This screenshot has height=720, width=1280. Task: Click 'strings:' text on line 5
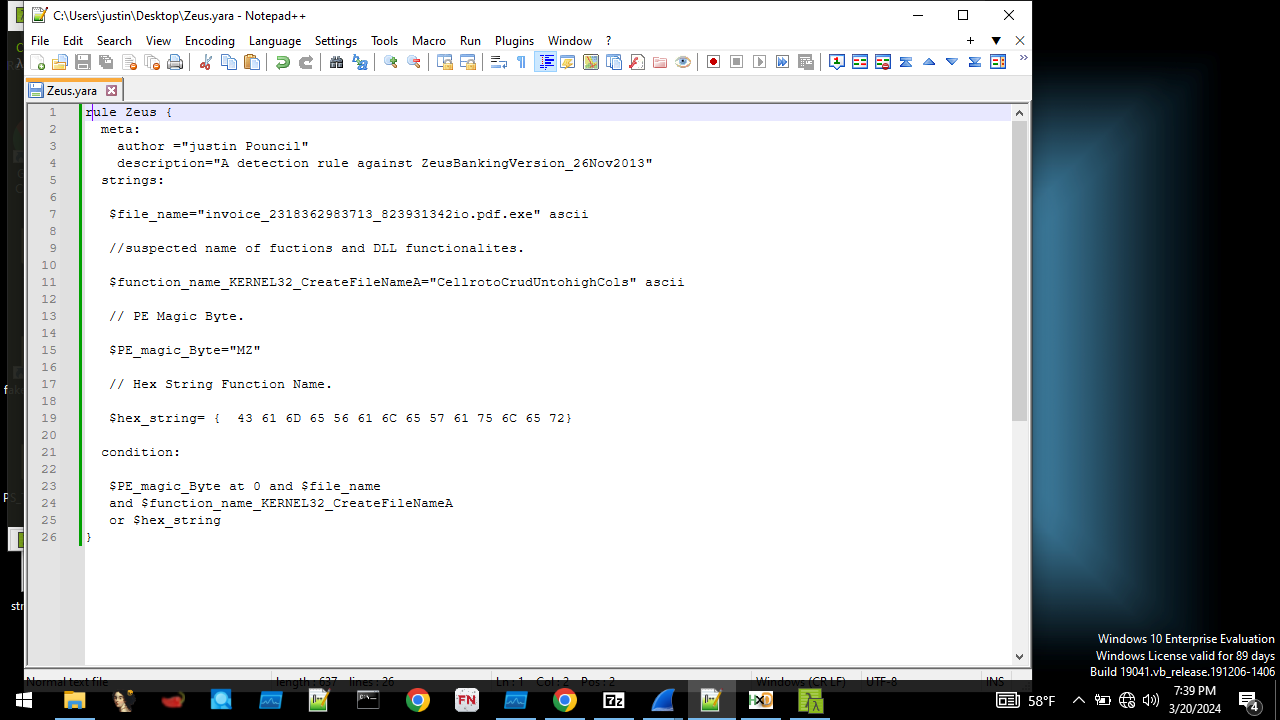coord(133,180)
